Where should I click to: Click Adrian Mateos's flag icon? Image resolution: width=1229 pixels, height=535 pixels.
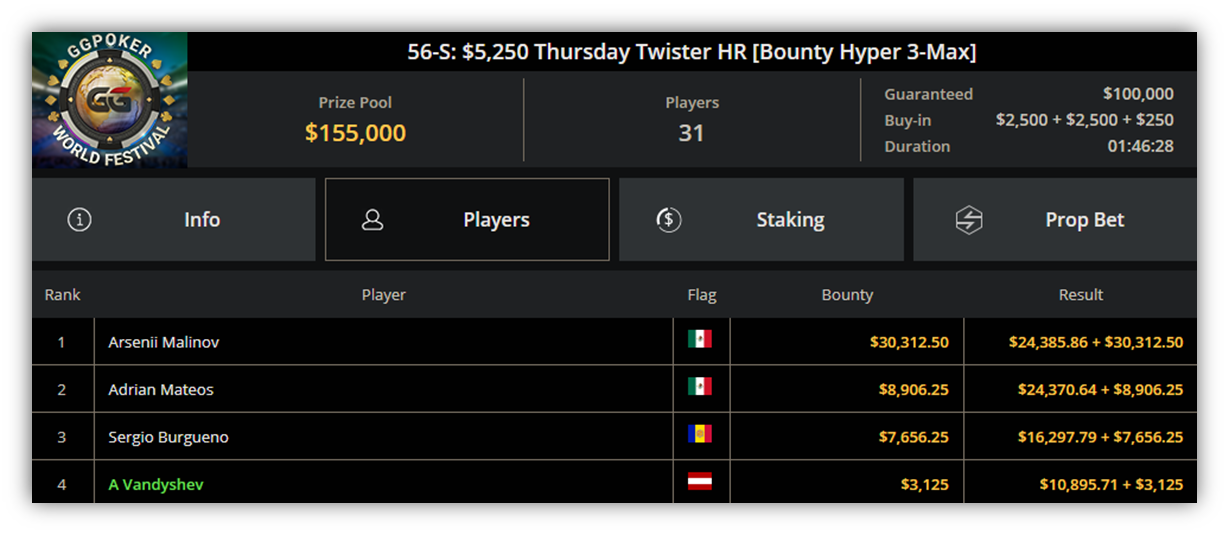click(x=700, y=386)
